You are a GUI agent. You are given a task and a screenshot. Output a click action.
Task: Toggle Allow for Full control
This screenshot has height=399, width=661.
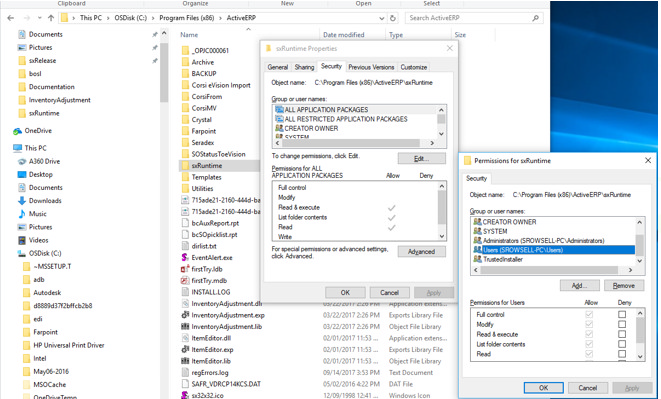[x=589, y=315]
